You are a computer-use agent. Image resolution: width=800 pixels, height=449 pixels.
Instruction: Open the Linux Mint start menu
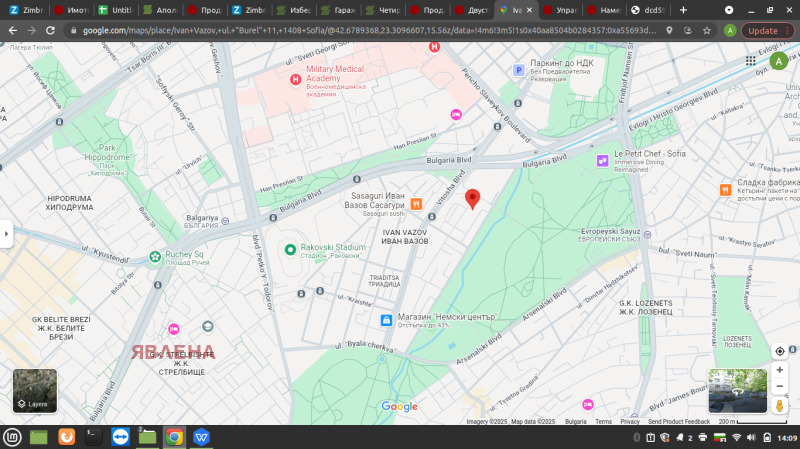click(x=12, y=437)
